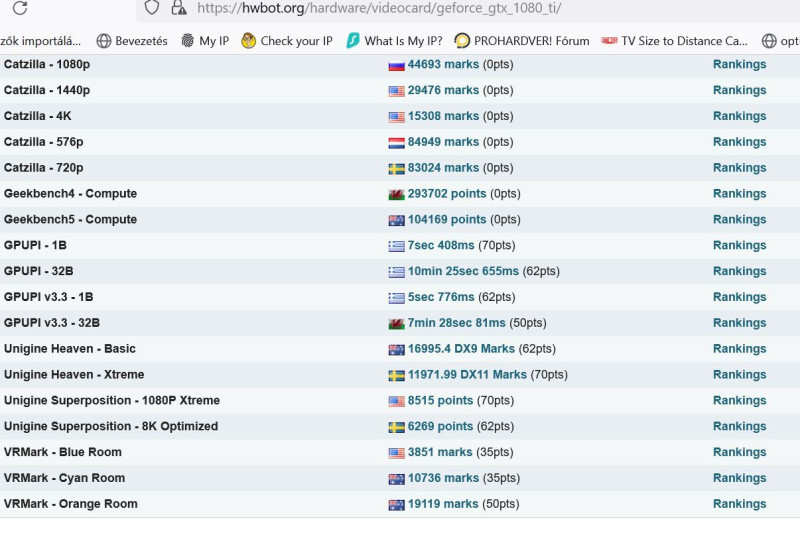800x537 pixels.
Task: Open Rankings for Geekbench5 - Compute
Action: tap(739, 219)
